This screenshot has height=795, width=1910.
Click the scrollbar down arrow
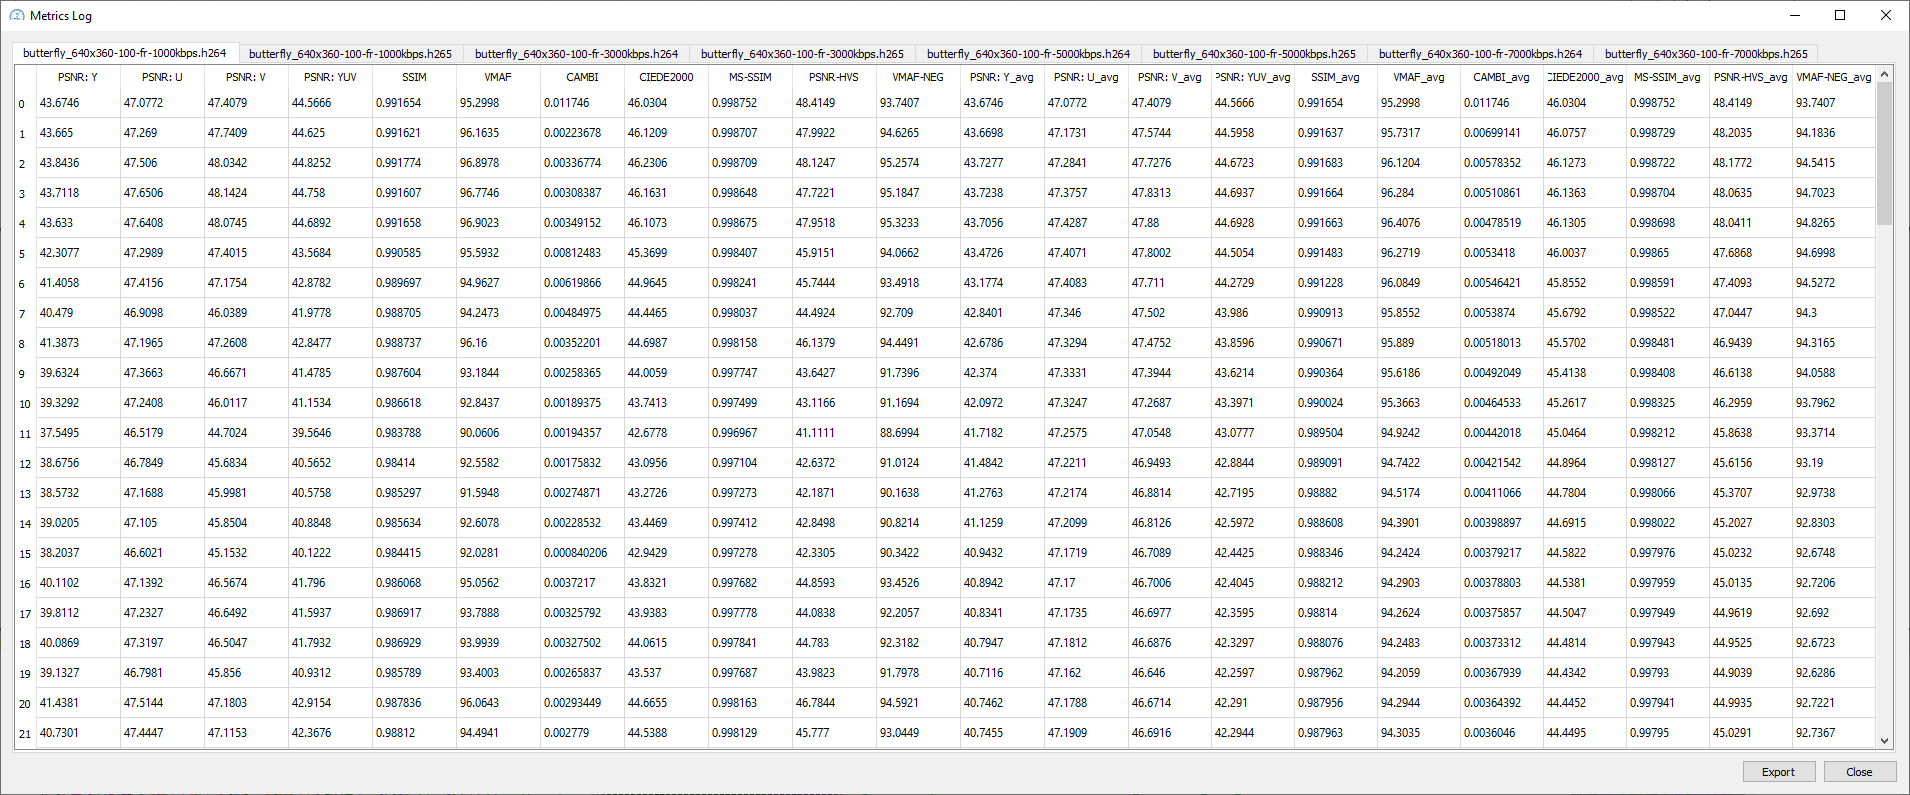(x=1884, y=741)
